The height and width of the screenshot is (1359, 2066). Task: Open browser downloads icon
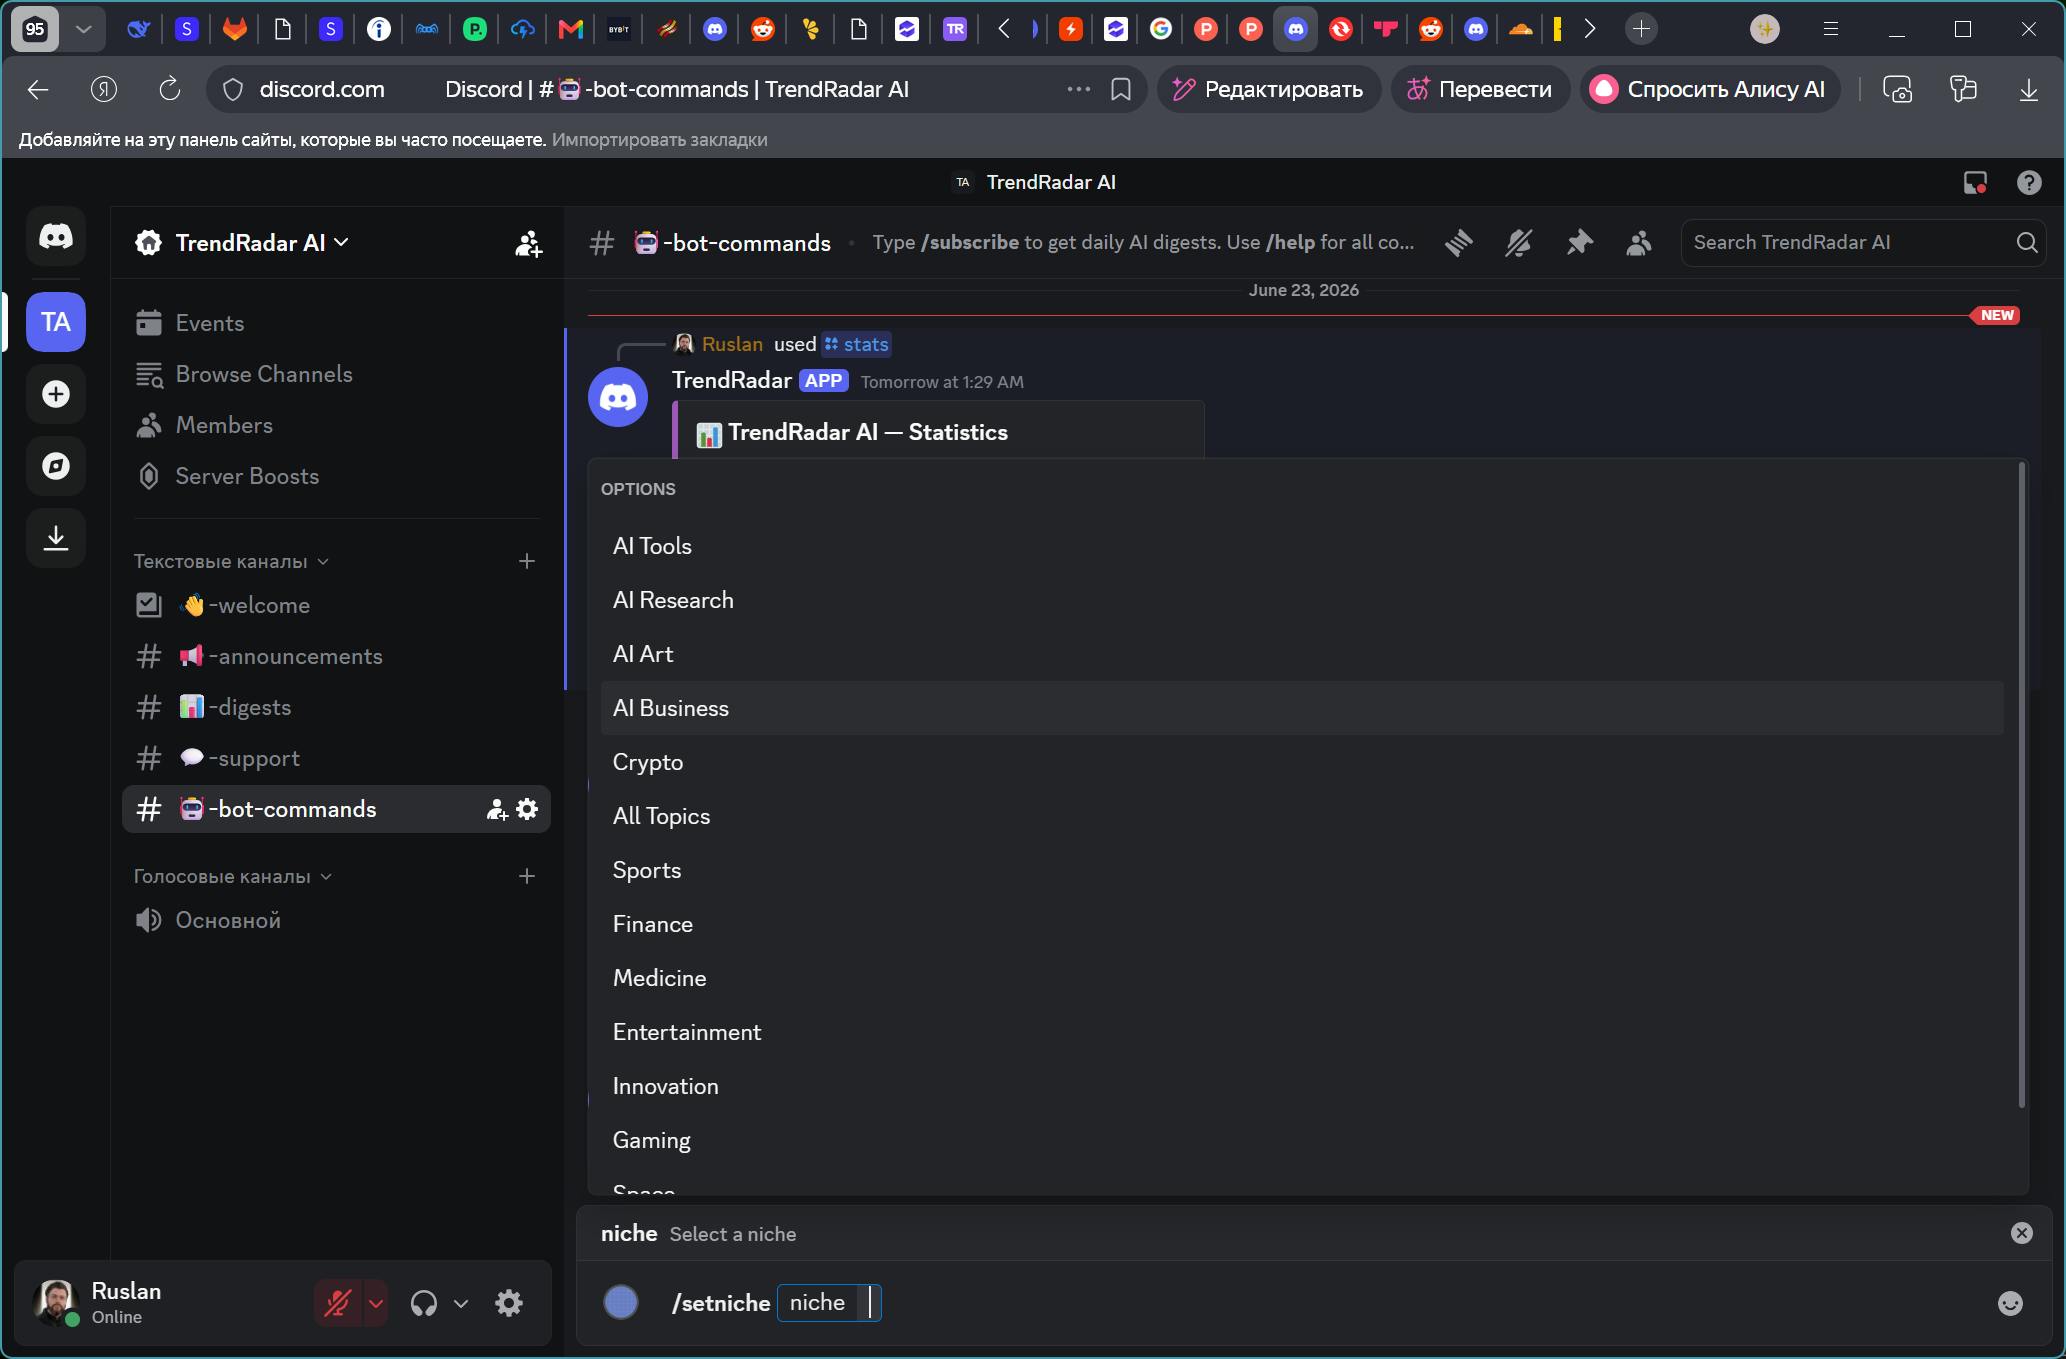click(x=2028, y=90)
